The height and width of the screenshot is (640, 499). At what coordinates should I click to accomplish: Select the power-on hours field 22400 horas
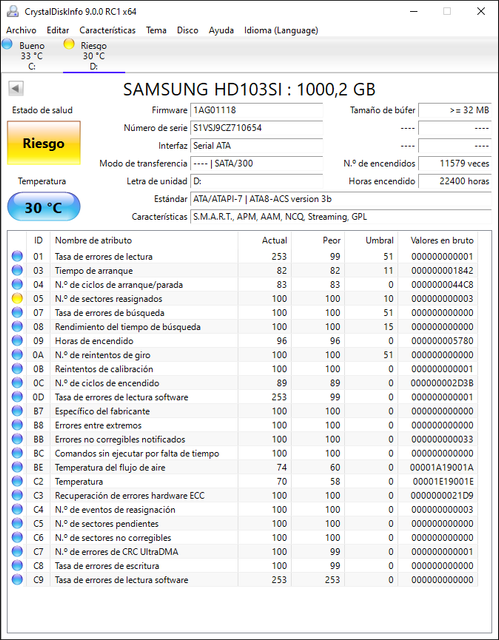coord(455,181)
